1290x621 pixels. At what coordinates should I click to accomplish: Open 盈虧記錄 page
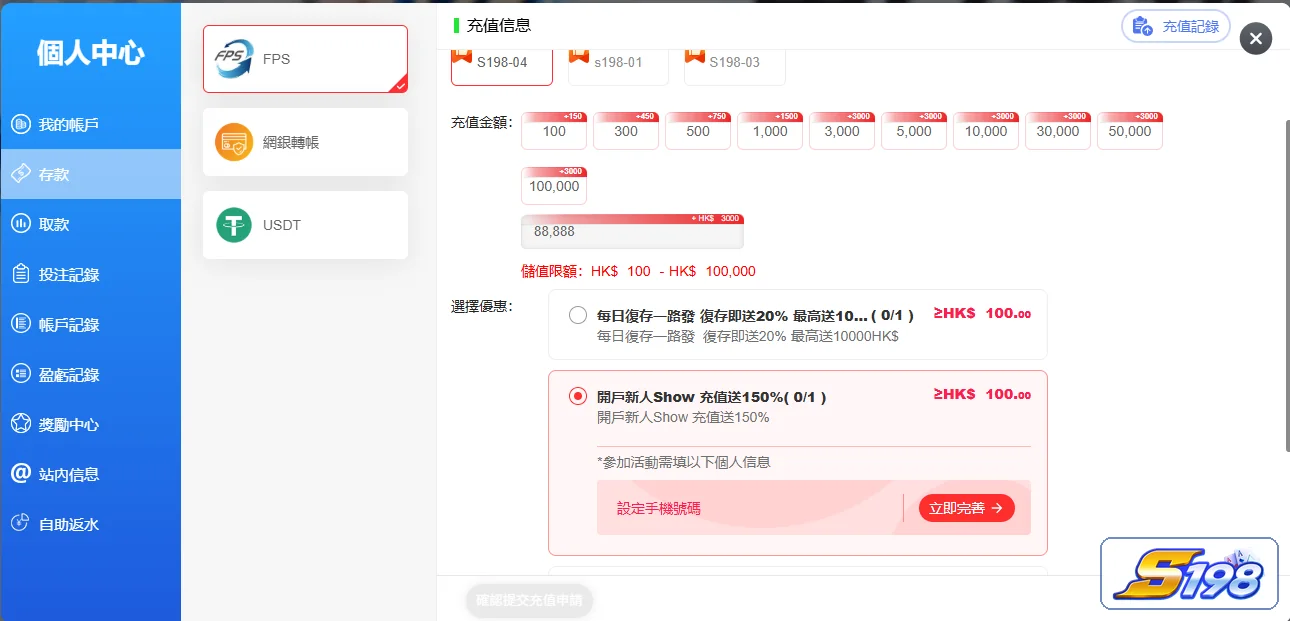point(90,374)
